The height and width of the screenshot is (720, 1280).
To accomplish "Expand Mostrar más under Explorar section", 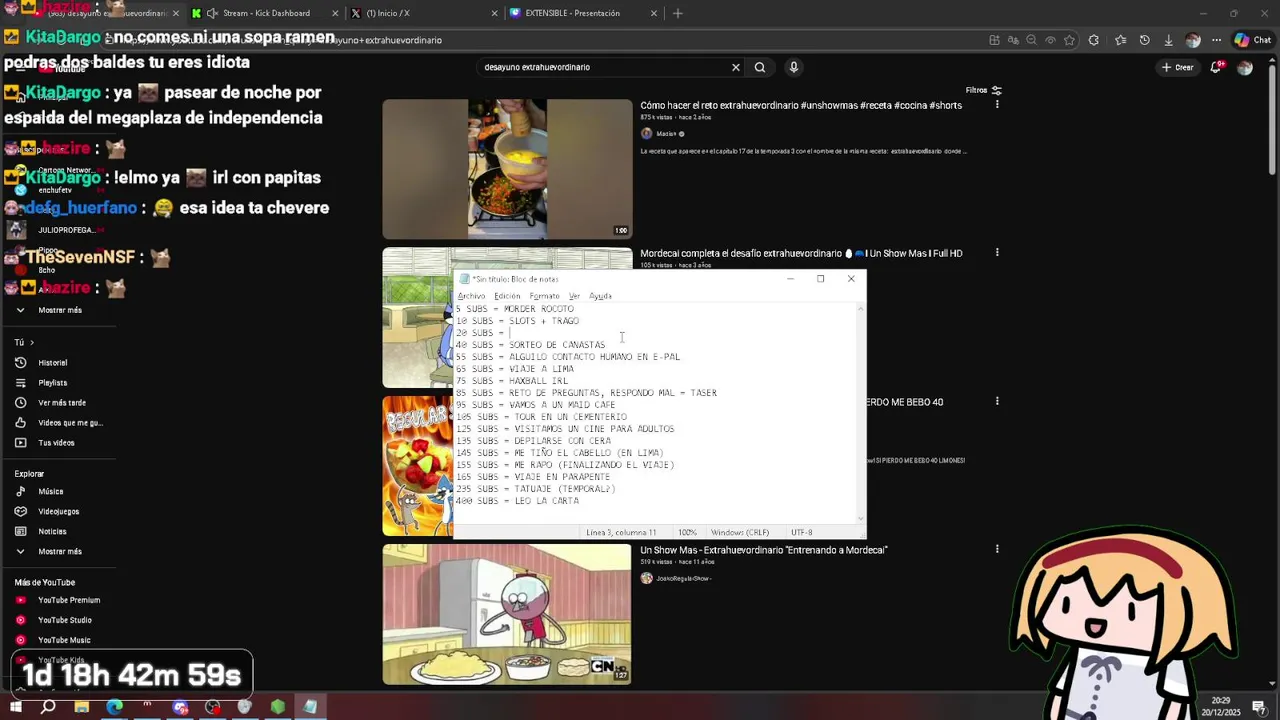I will click(60, 551).
